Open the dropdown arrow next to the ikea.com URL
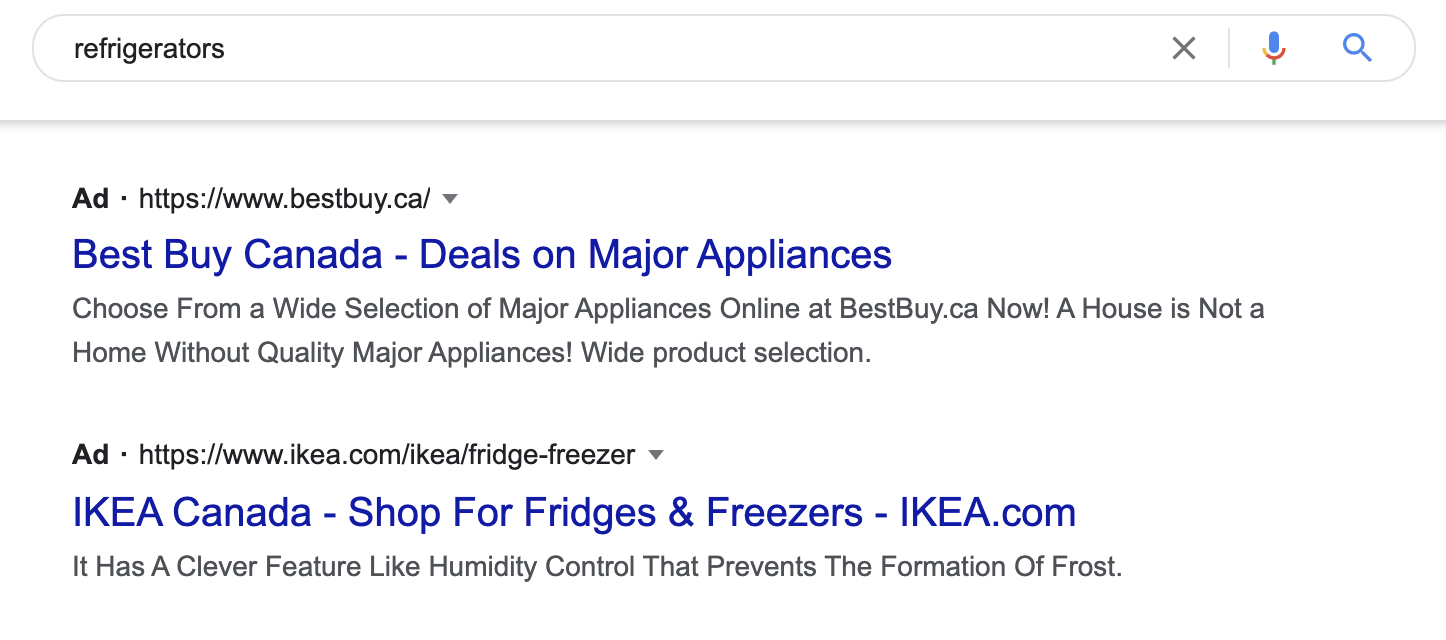This screenshot has width=1446, height=640. pyautogui.click(x=656, y=456)
